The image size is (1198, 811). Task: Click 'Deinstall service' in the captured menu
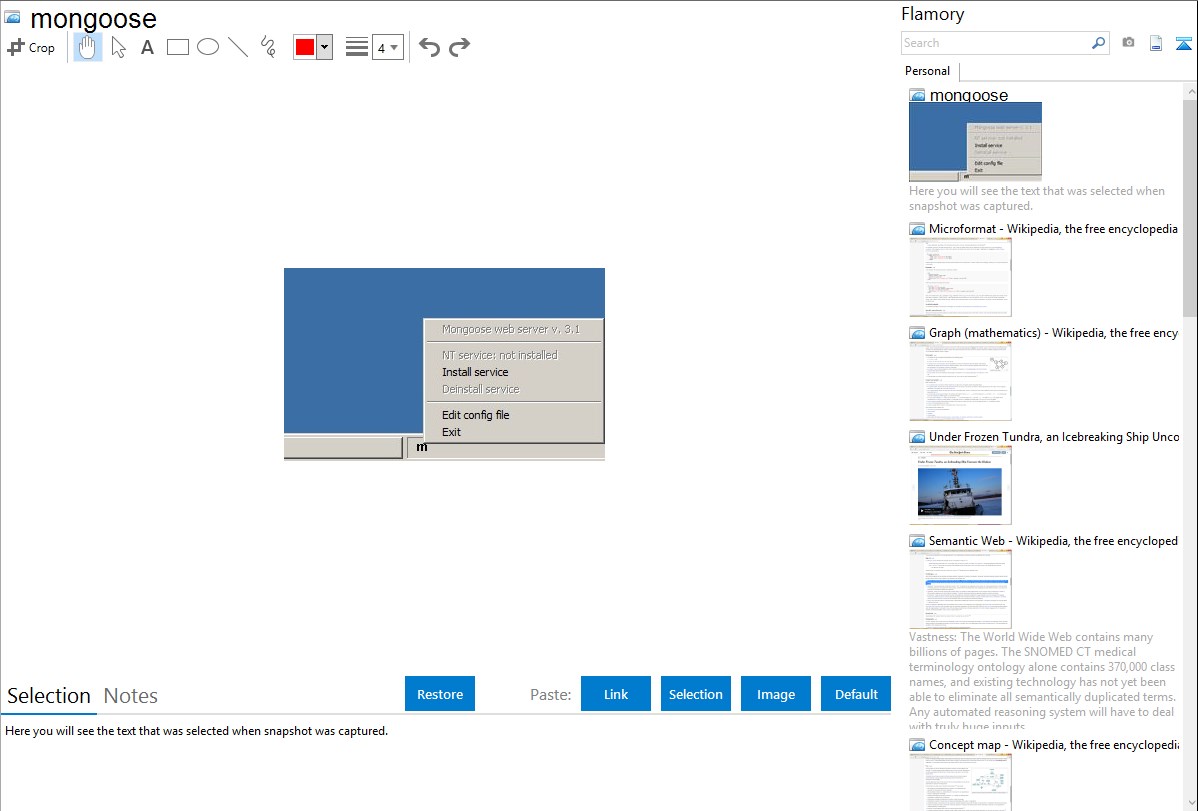coord(481,389)
